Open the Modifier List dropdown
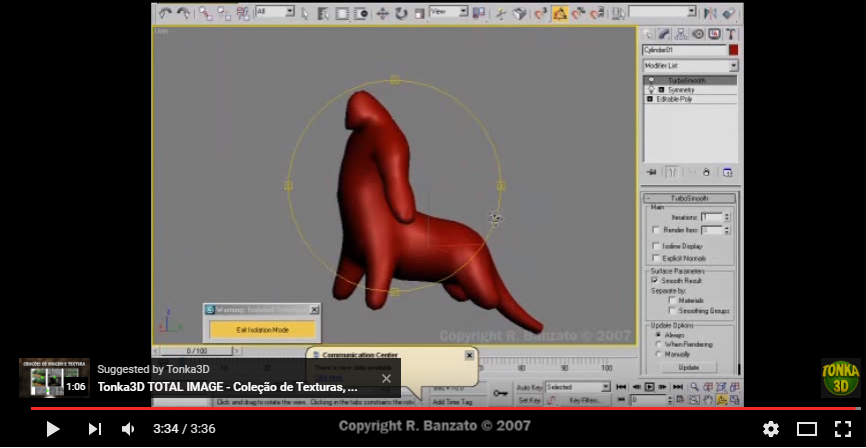This screenshot has height=448, width=866. click(690, 66)
